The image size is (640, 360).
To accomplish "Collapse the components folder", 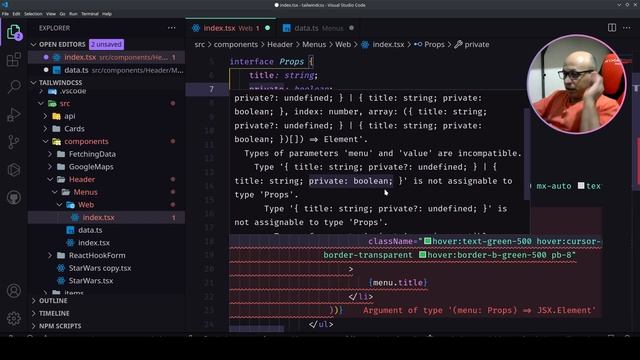I will click(45, 141).
